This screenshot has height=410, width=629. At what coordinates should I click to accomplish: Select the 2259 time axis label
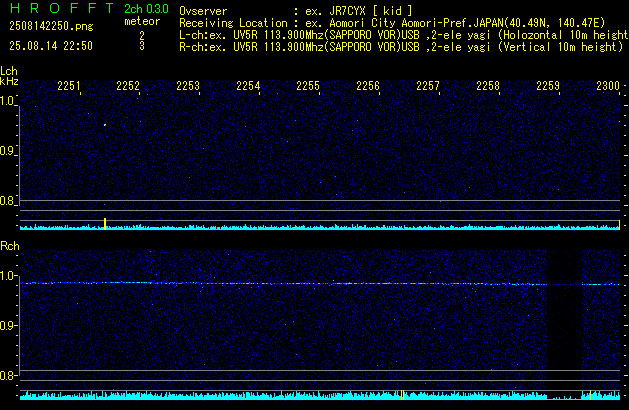(x=548, y=85)
